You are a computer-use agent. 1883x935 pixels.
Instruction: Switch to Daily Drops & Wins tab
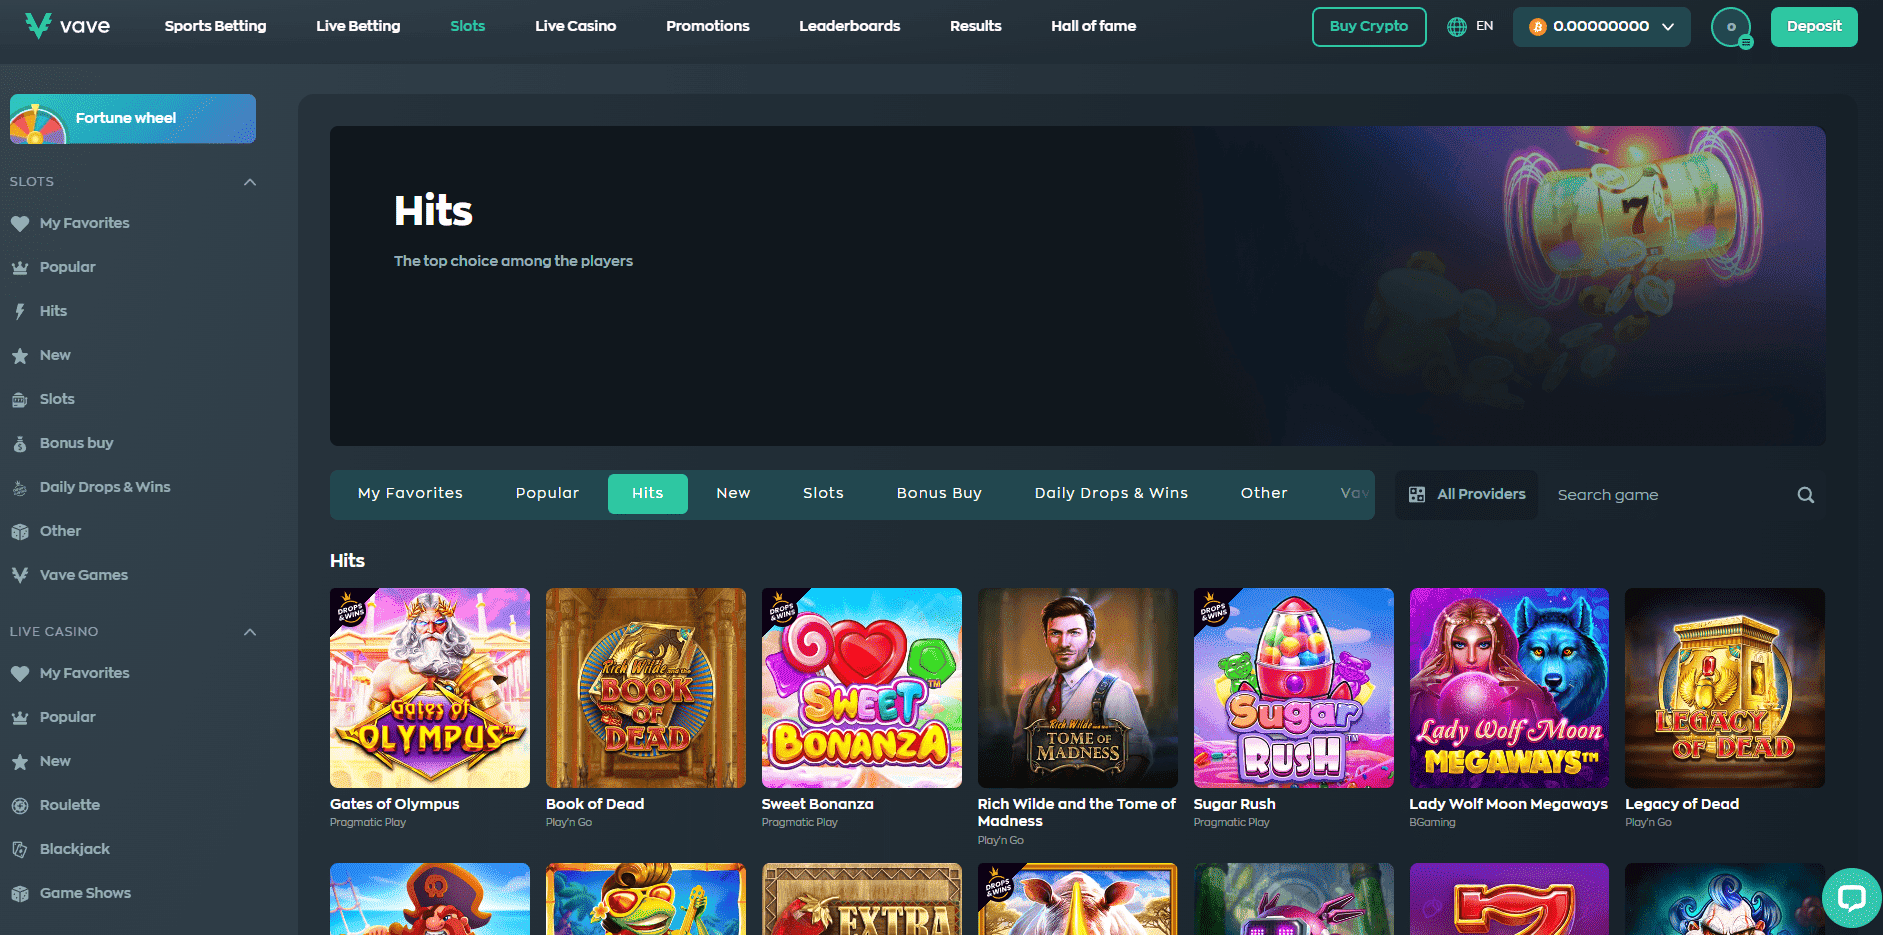click(1111, 494)
